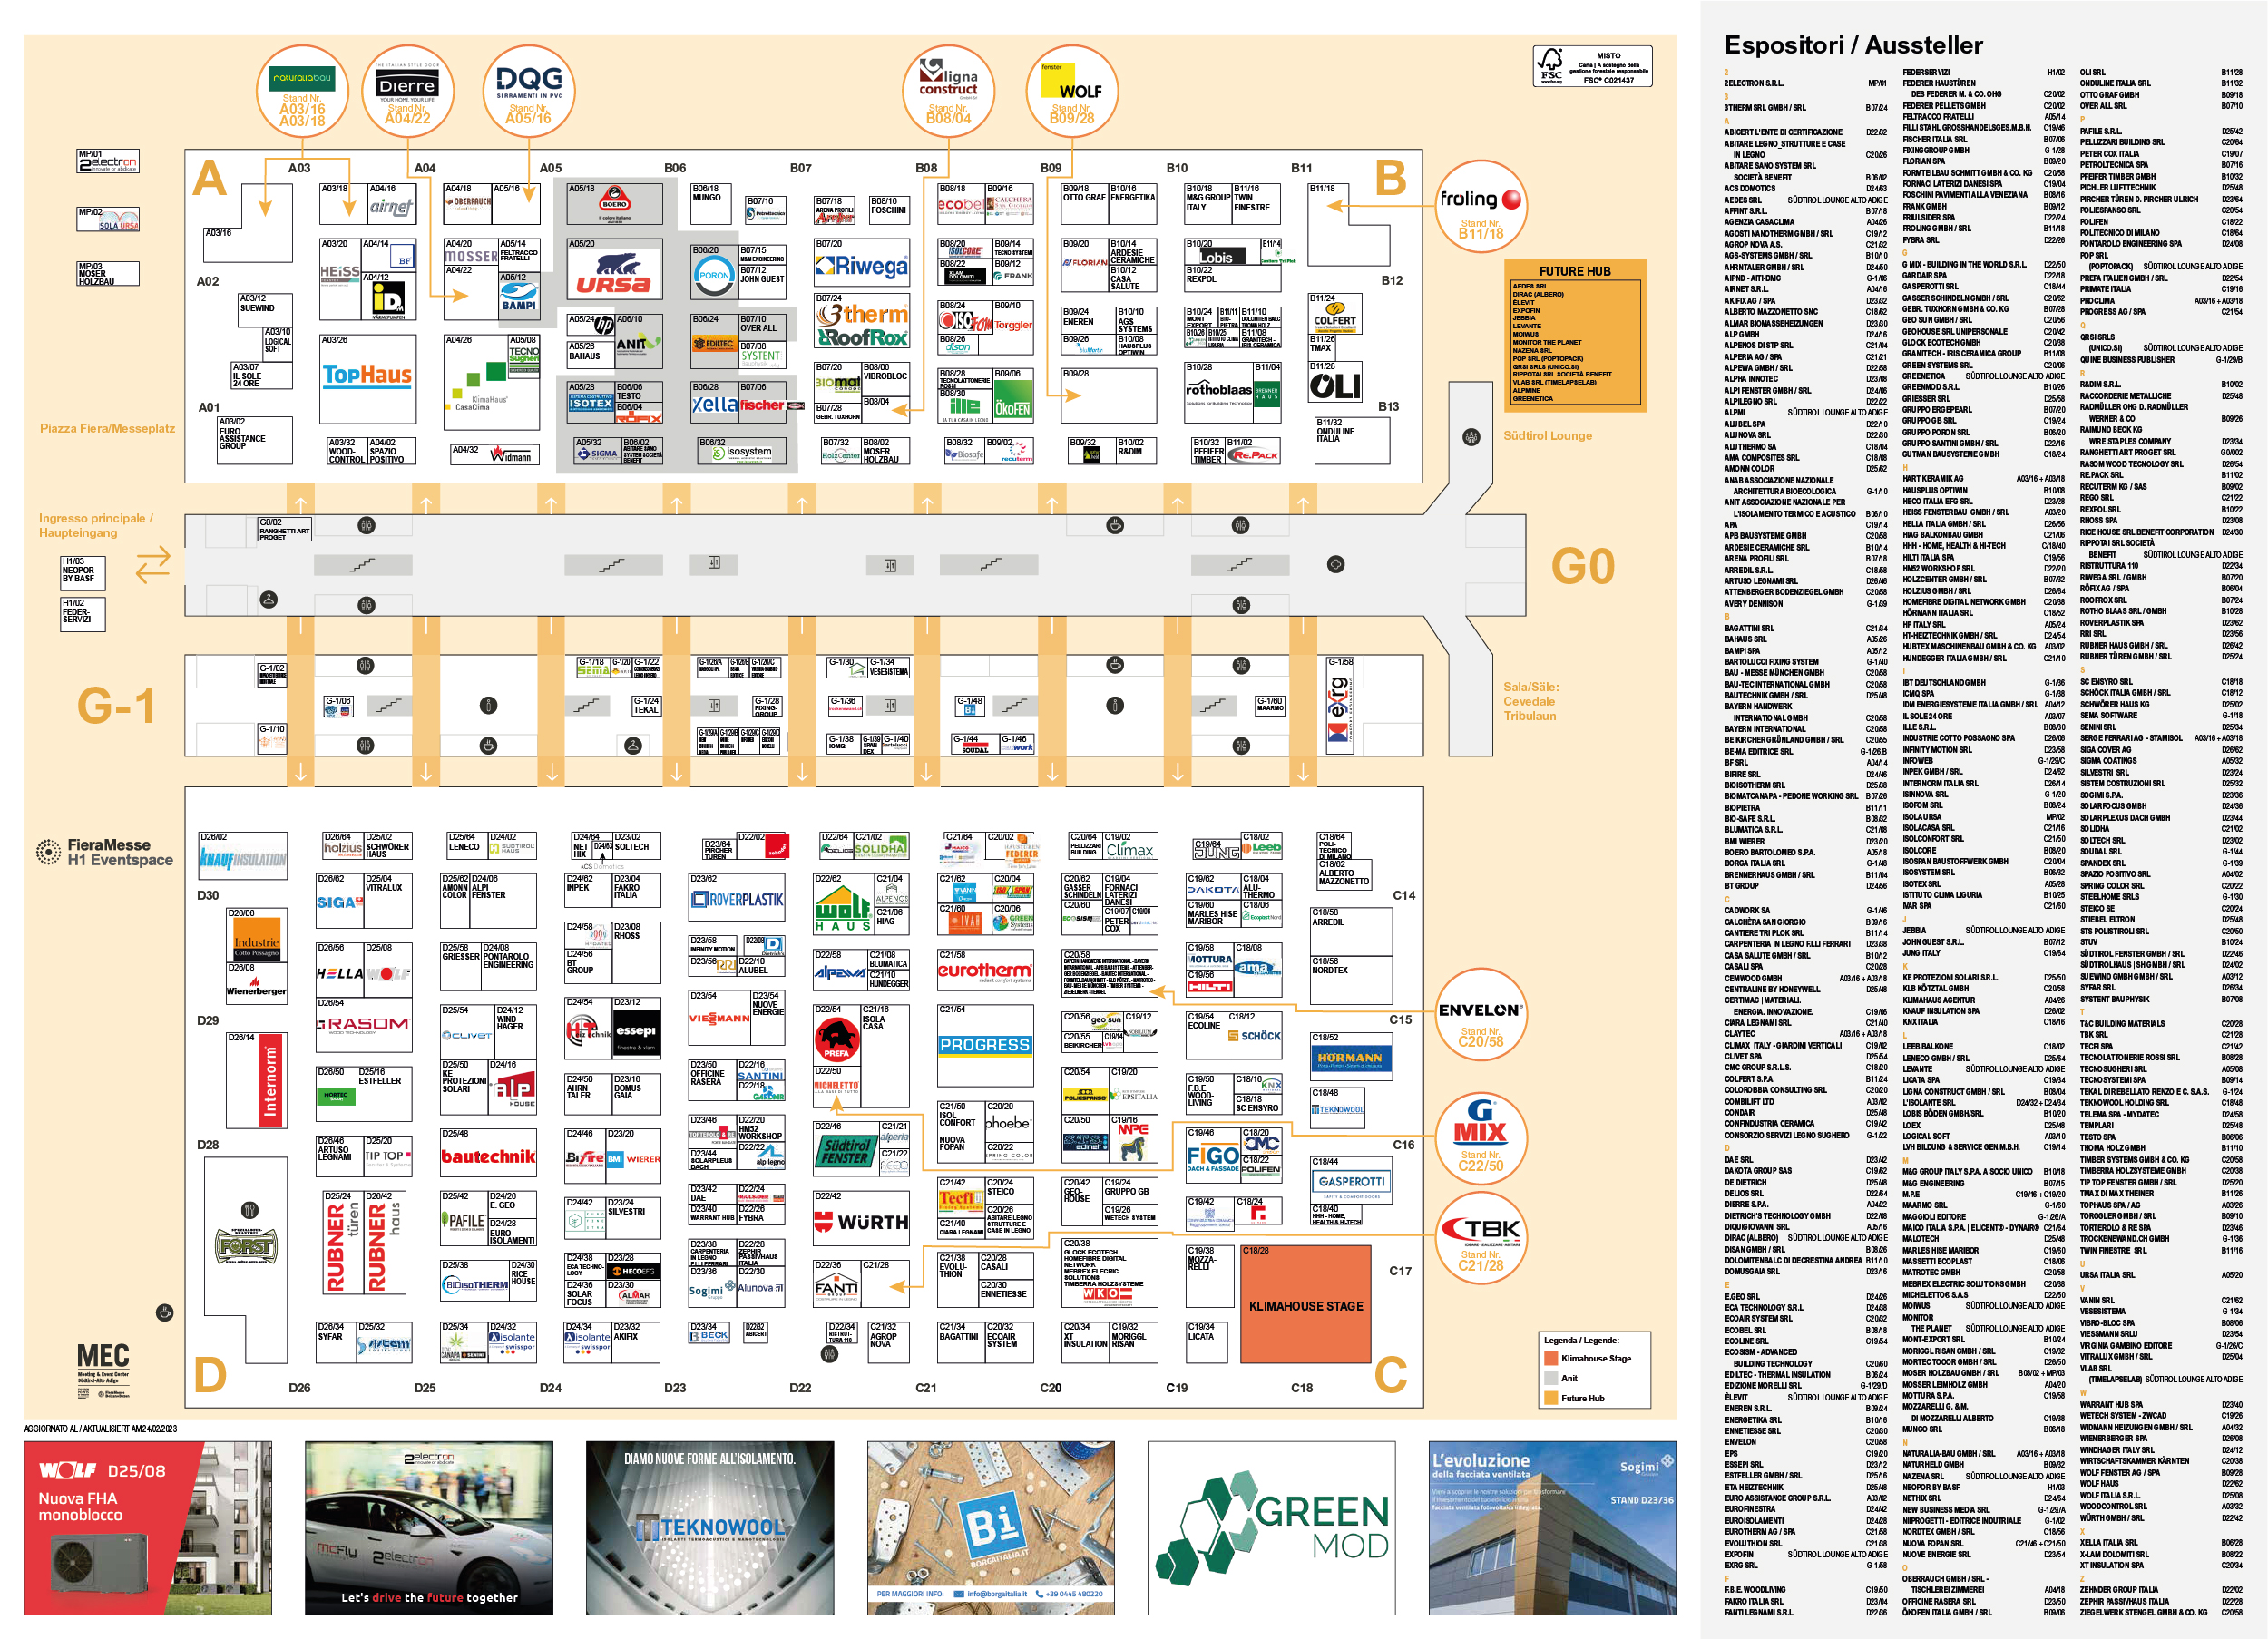This screenshot has height=1639, width=2268.
Task: Click the Future Hub legend swatch
Action: pyautogui.click(x=1551, y=1398)
